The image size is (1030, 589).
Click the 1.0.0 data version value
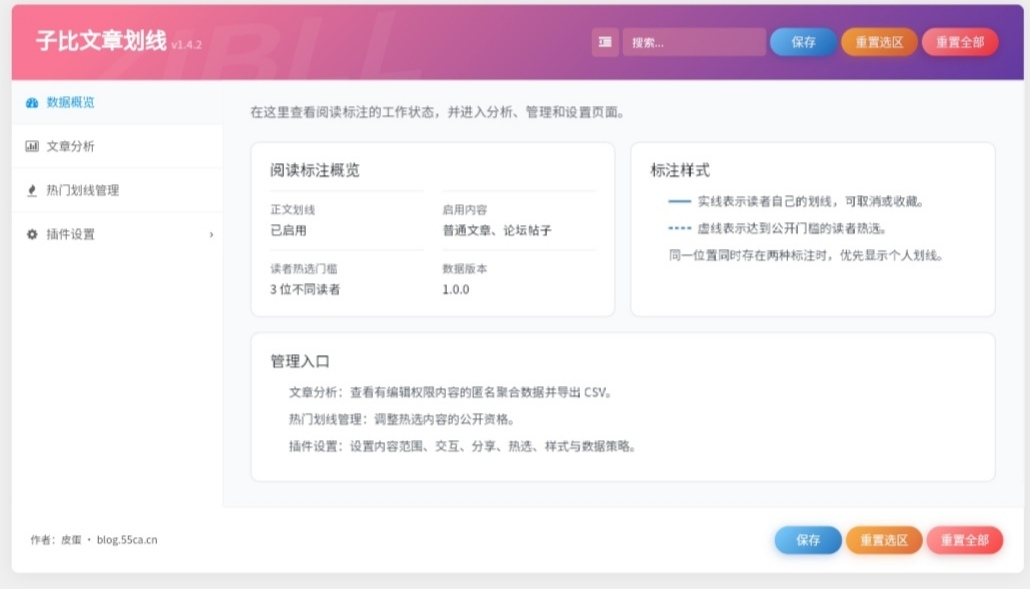456,290
